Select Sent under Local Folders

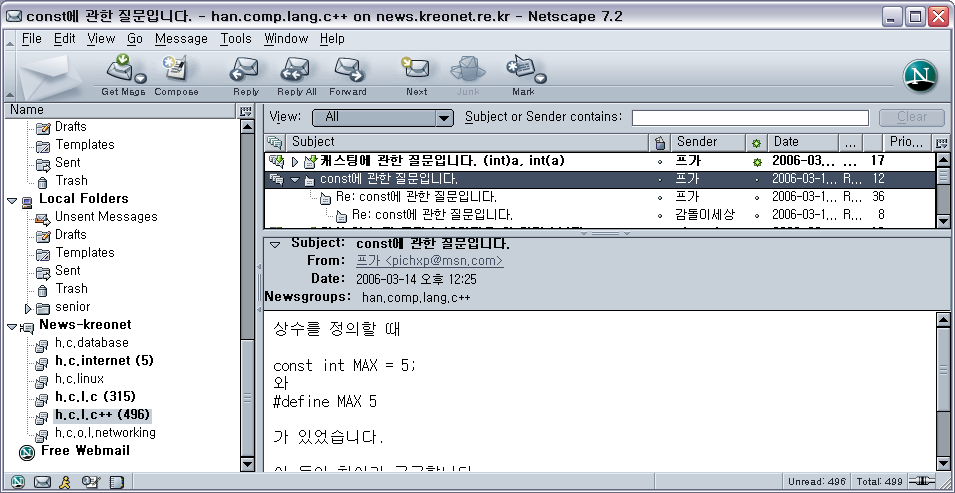click(x=68, y=271)
